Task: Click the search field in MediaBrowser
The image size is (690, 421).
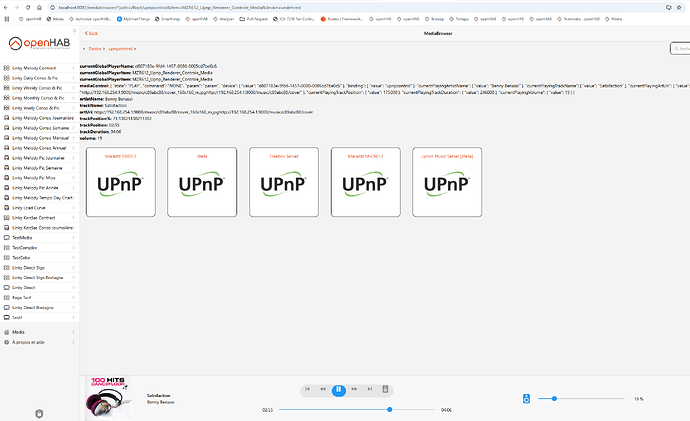Action: tap(680, 48)
